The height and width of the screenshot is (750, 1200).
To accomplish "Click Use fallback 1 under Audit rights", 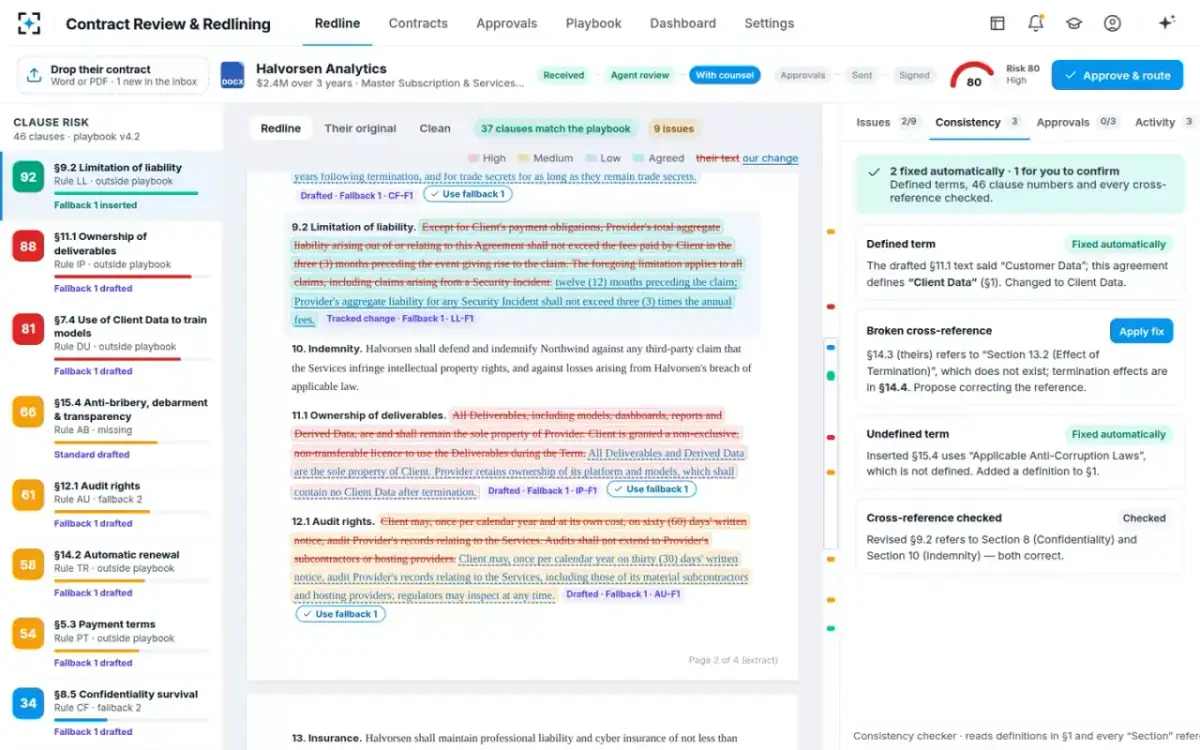I will (340, 614).
